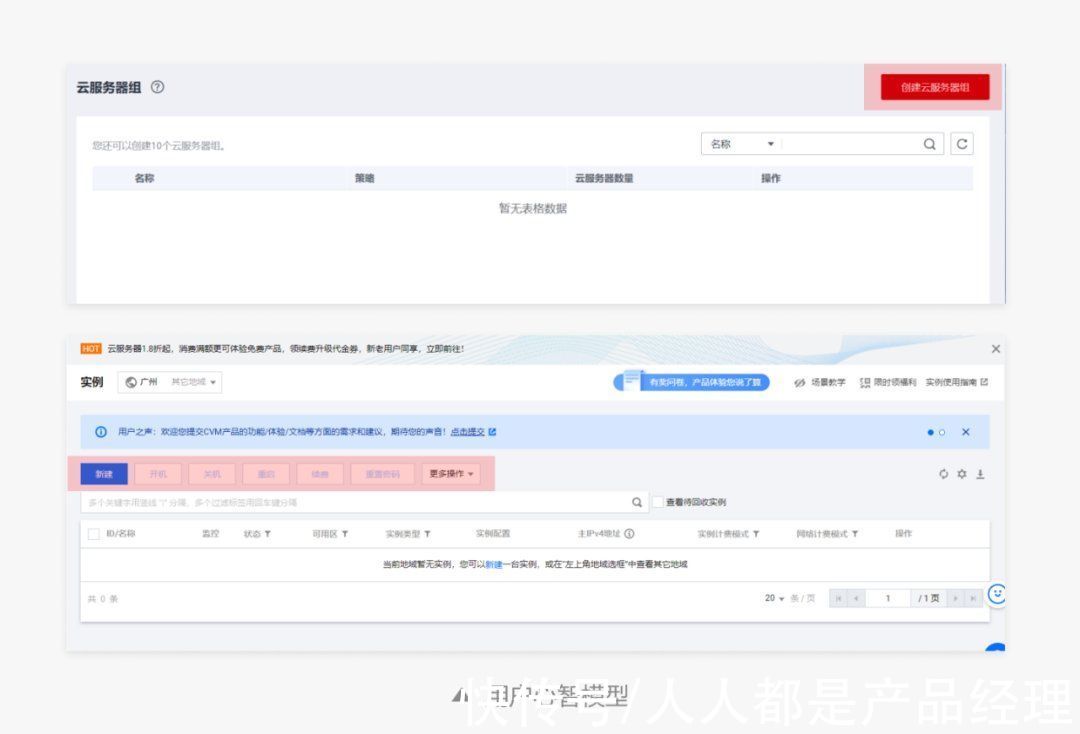This screenshot has width=1080, height=734.
Task: Click the 云服务器数量 column header
Action: pyautogui.click(x=604, y=178)
